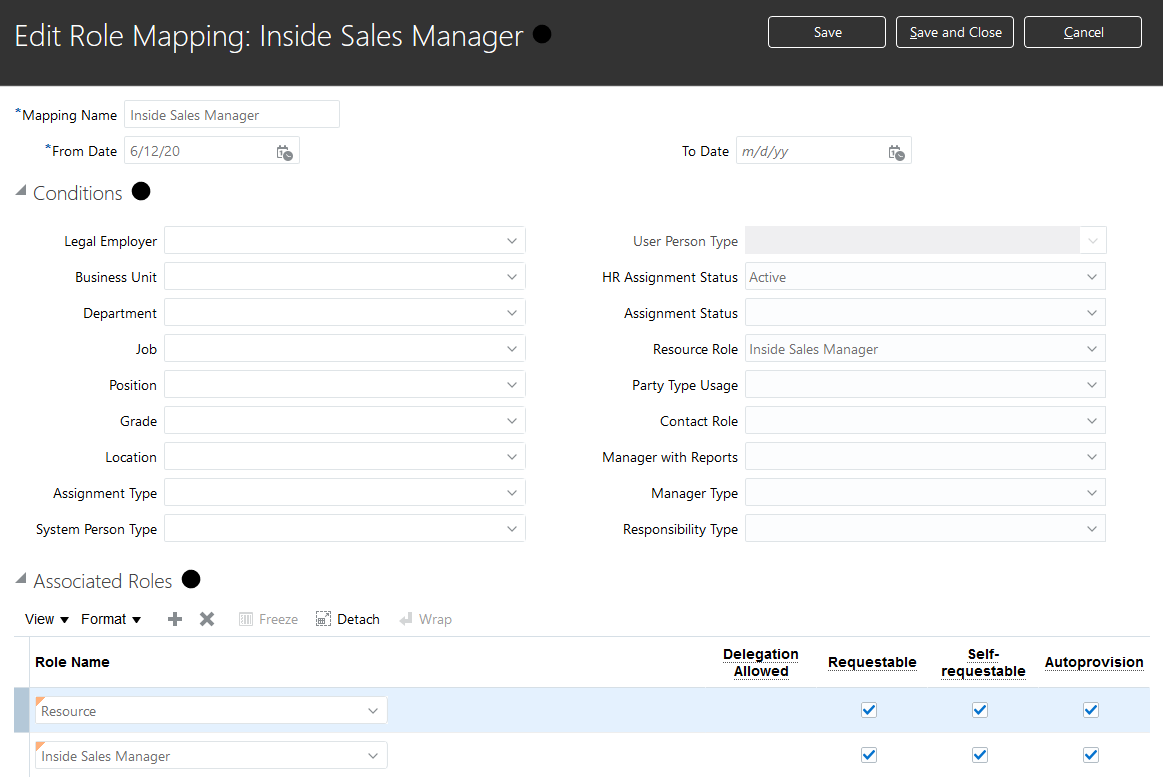This screenshot has height=777, width=1163.
Task: Expand the HR Assignment Status dropdown
Action: tap(1091, 277)
